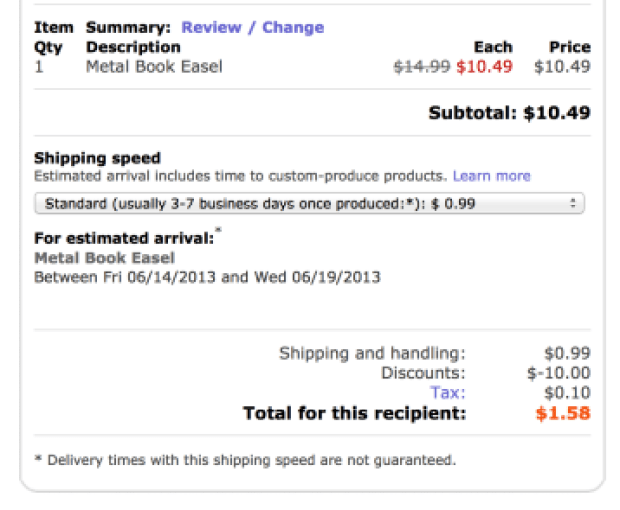
Task: Click the red $10.49 sale price
Action: click(x=484, y=67)
